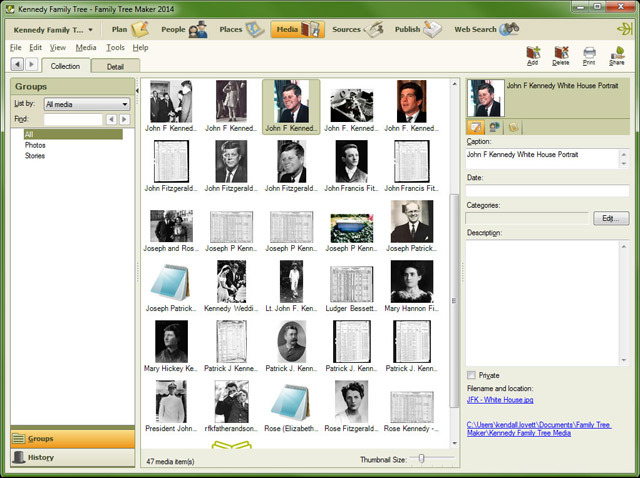Viewport: 640px width, 478px height.
Task: Switch to the Detail tab
Action: (115, 67)
